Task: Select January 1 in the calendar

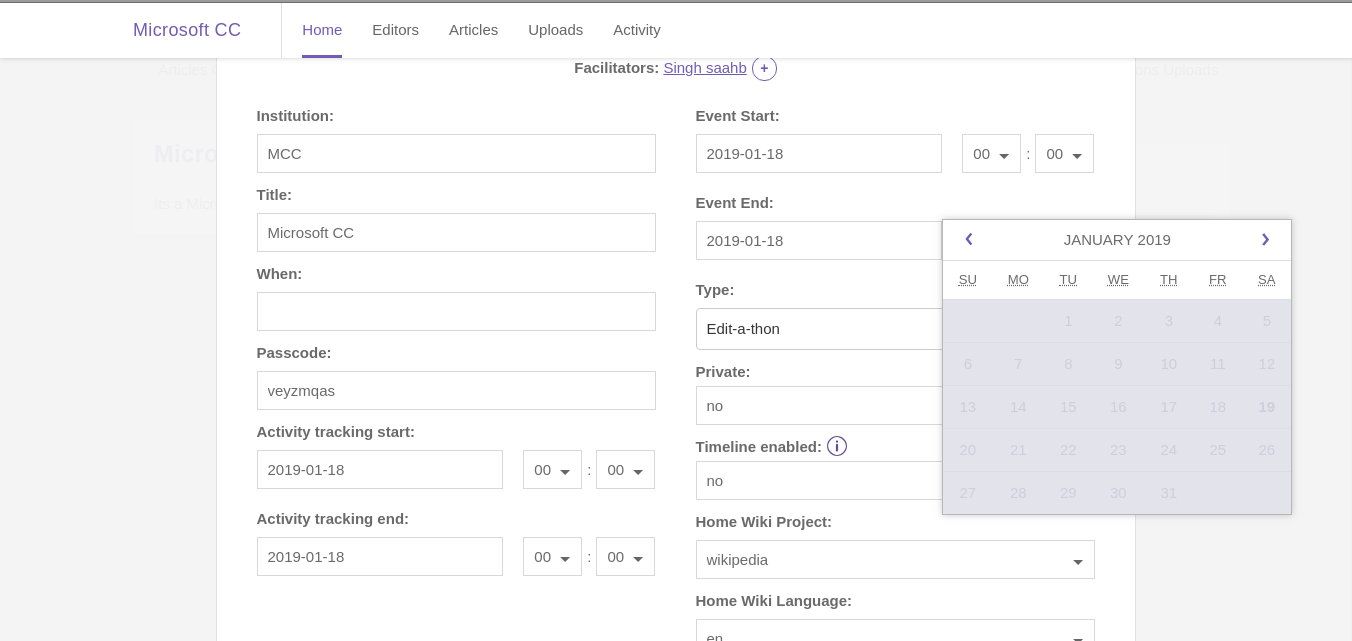Action: 1068,321
